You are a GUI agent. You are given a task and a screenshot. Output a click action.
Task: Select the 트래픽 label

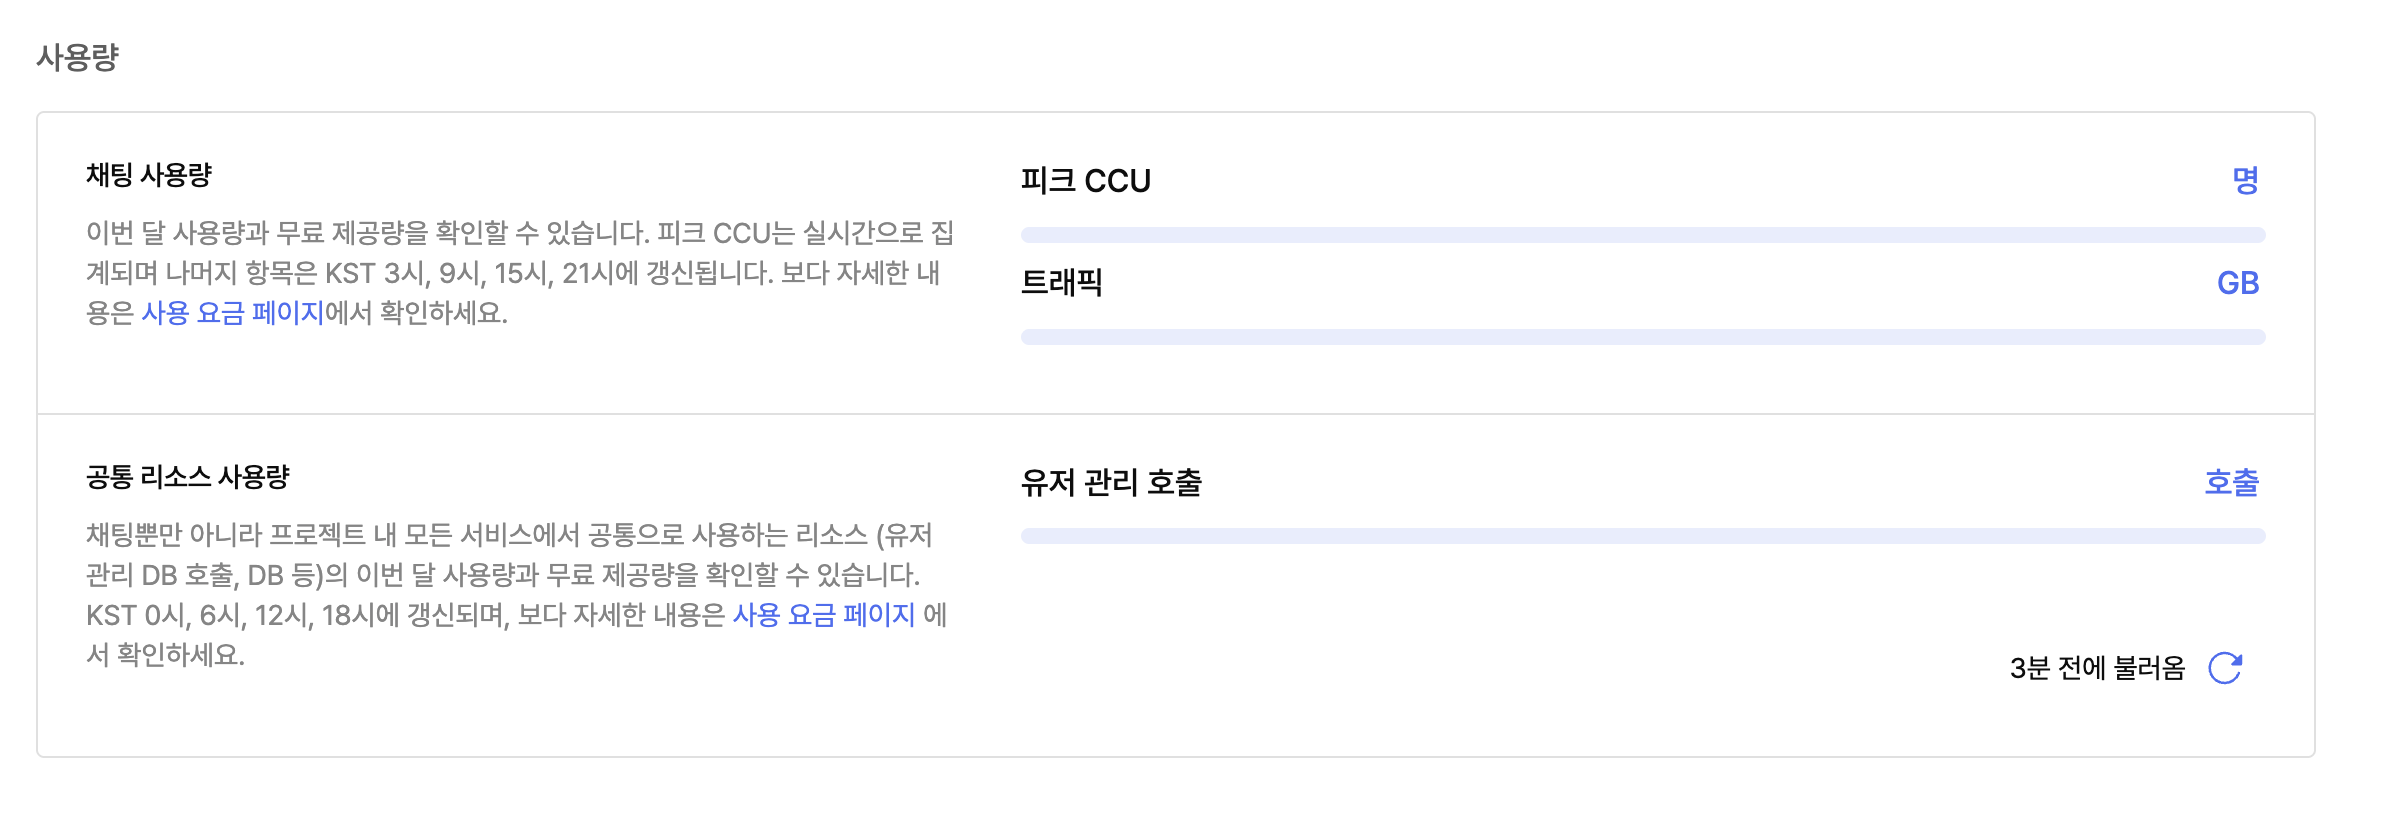pos(1061,283)
